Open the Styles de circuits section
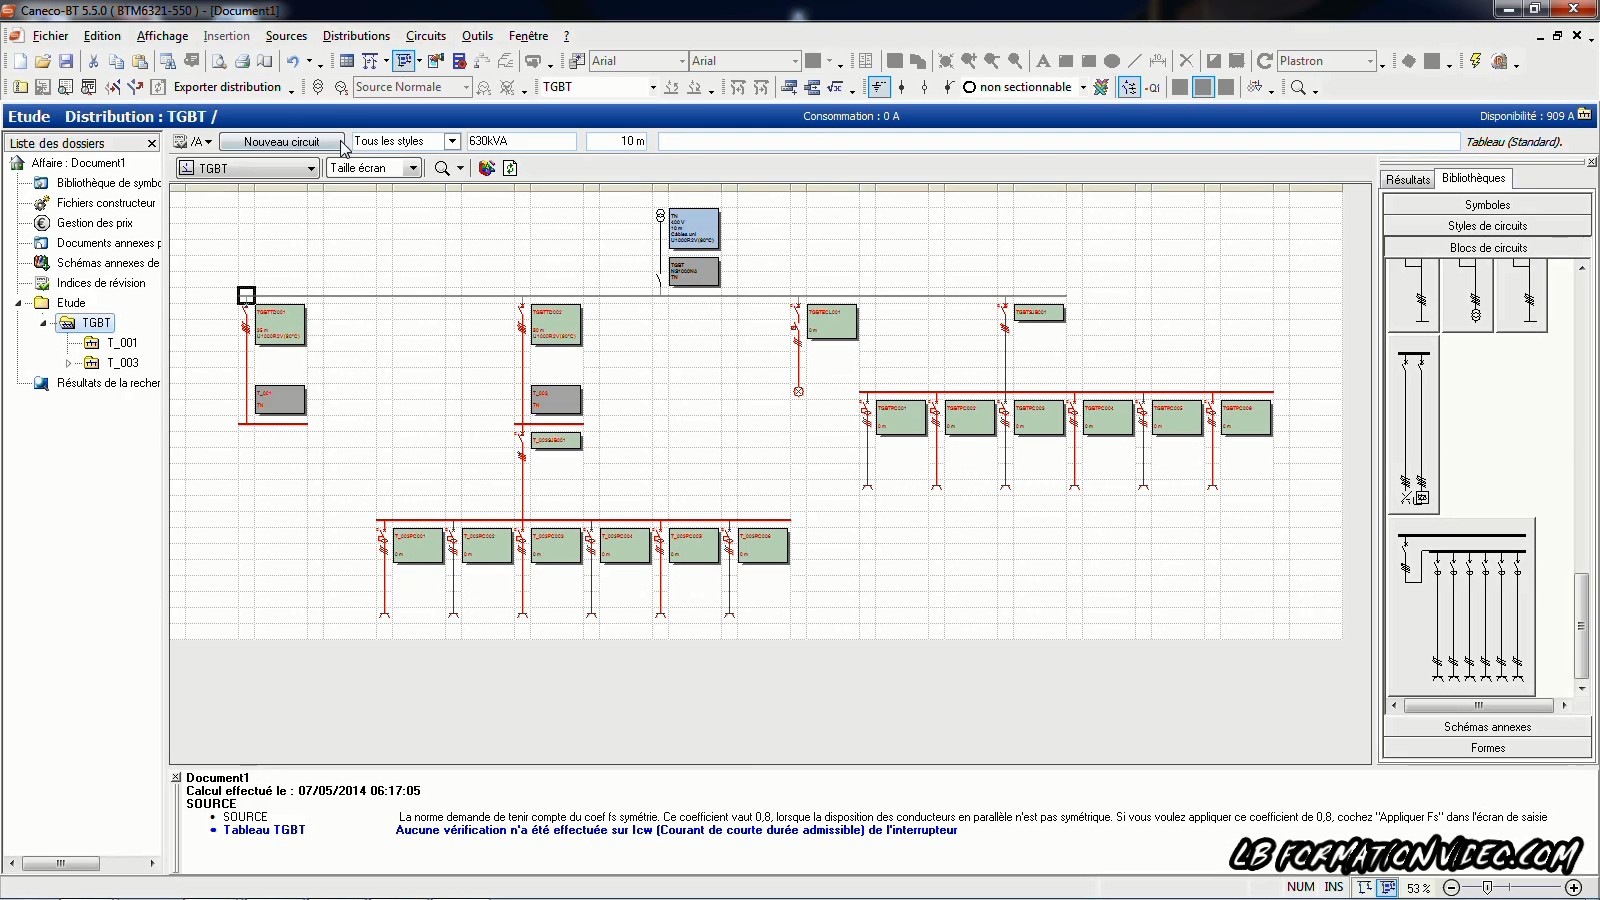 [1487, 226]
